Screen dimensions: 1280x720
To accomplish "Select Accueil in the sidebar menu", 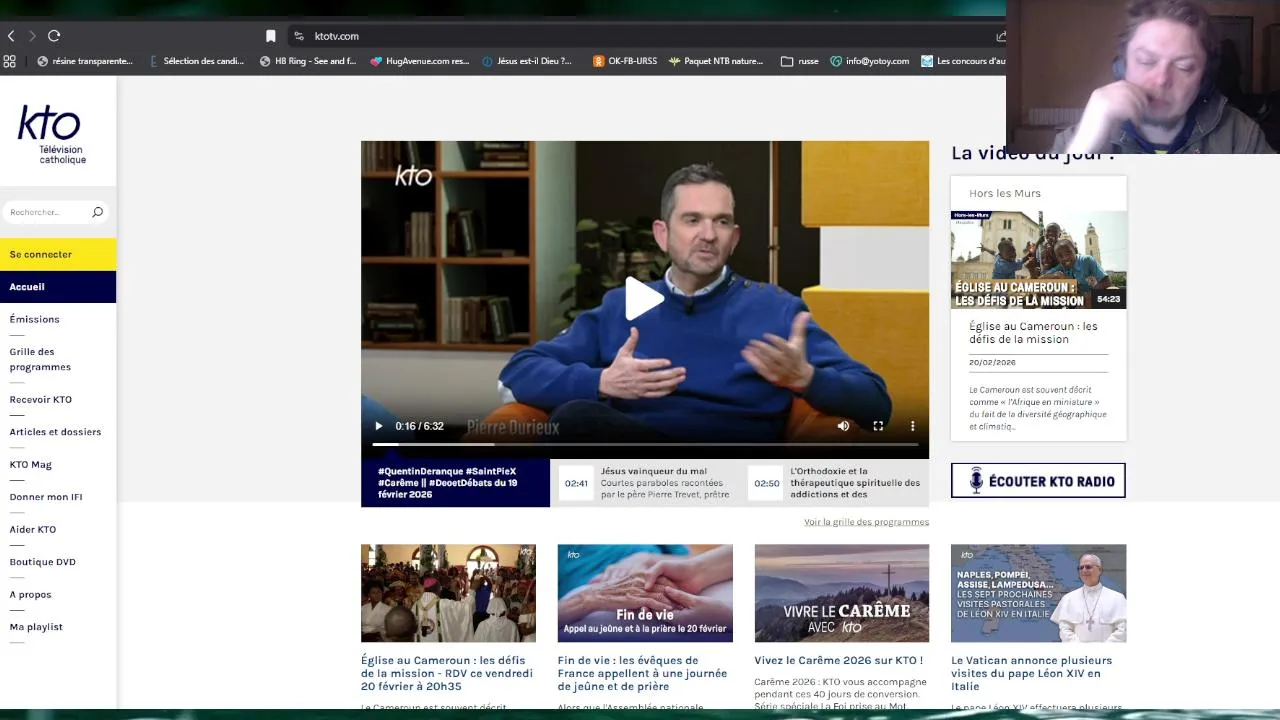I will [58, 287].
